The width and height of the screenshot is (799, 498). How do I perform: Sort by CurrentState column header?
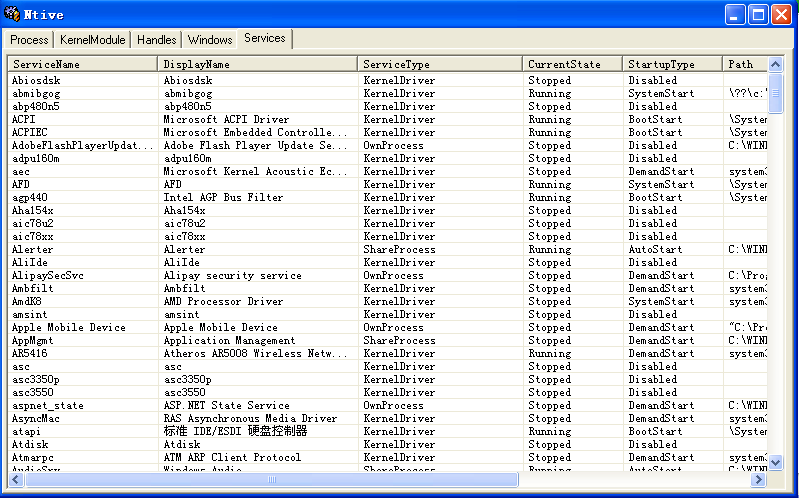pos(573,64)
